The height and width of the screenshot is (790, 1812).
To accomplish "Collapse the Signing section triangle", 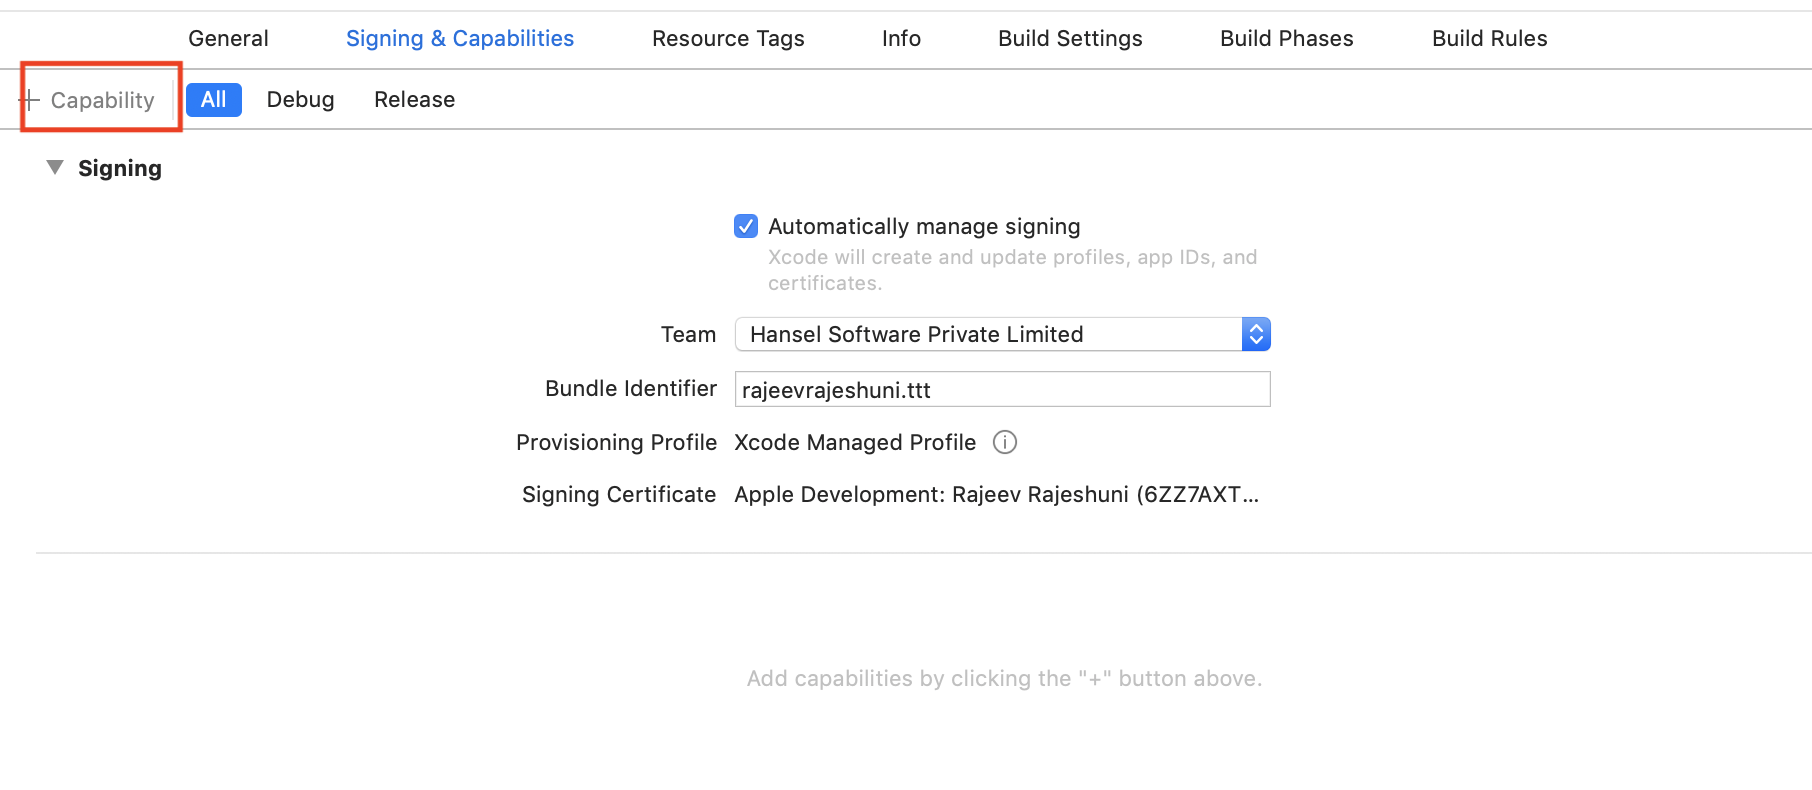I will 55,167.
